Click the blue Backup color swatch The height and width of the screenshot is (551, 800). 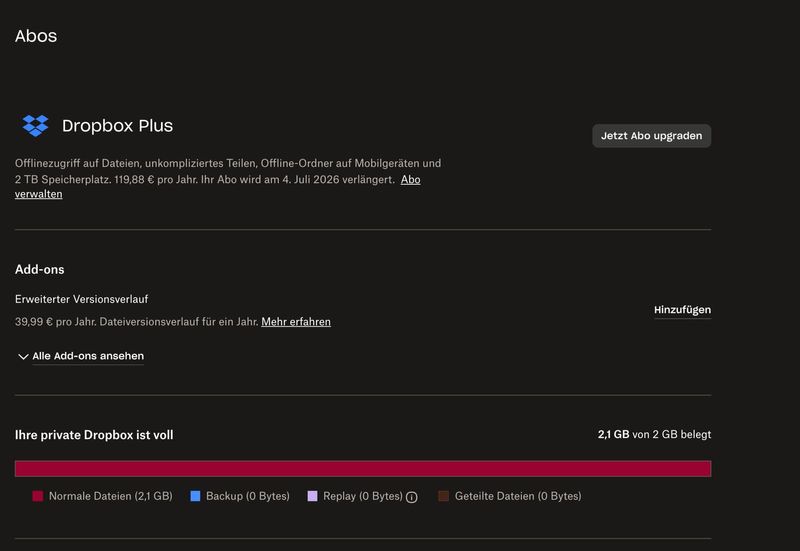[196, 496]
